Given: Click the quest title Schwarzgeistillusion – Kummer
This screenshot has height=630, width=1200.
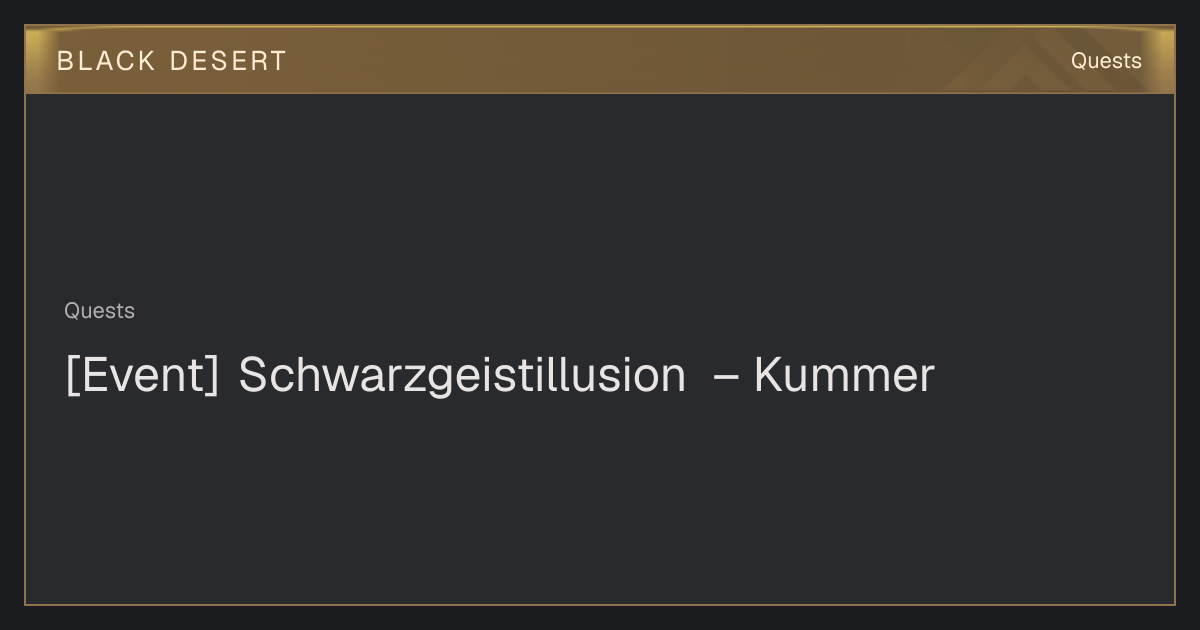Looking at the screenshot, I should coord(499,376).
